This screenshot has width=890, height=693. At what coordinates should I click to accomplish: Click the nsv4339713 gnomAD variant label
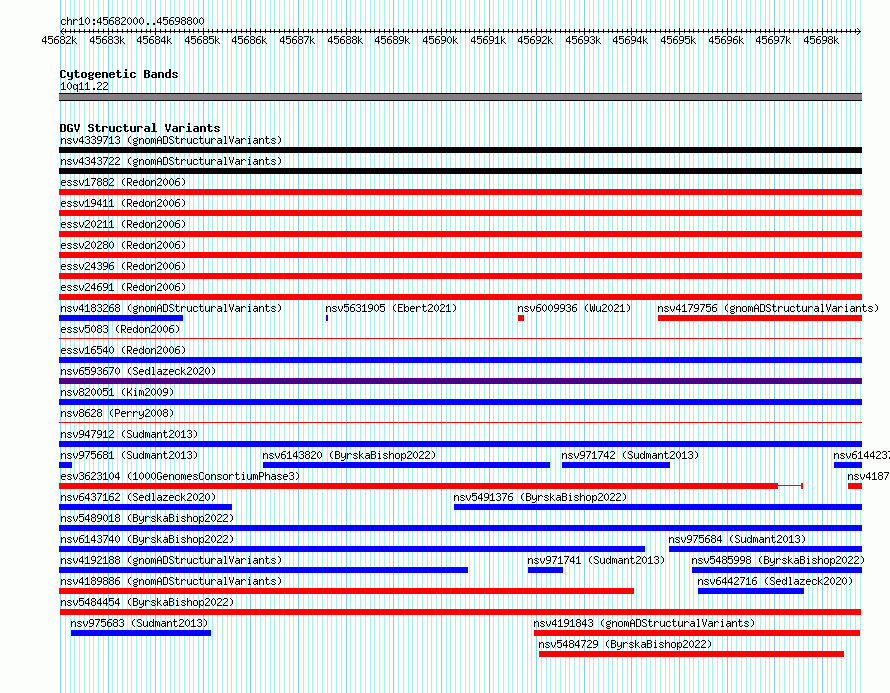point(171,140)
